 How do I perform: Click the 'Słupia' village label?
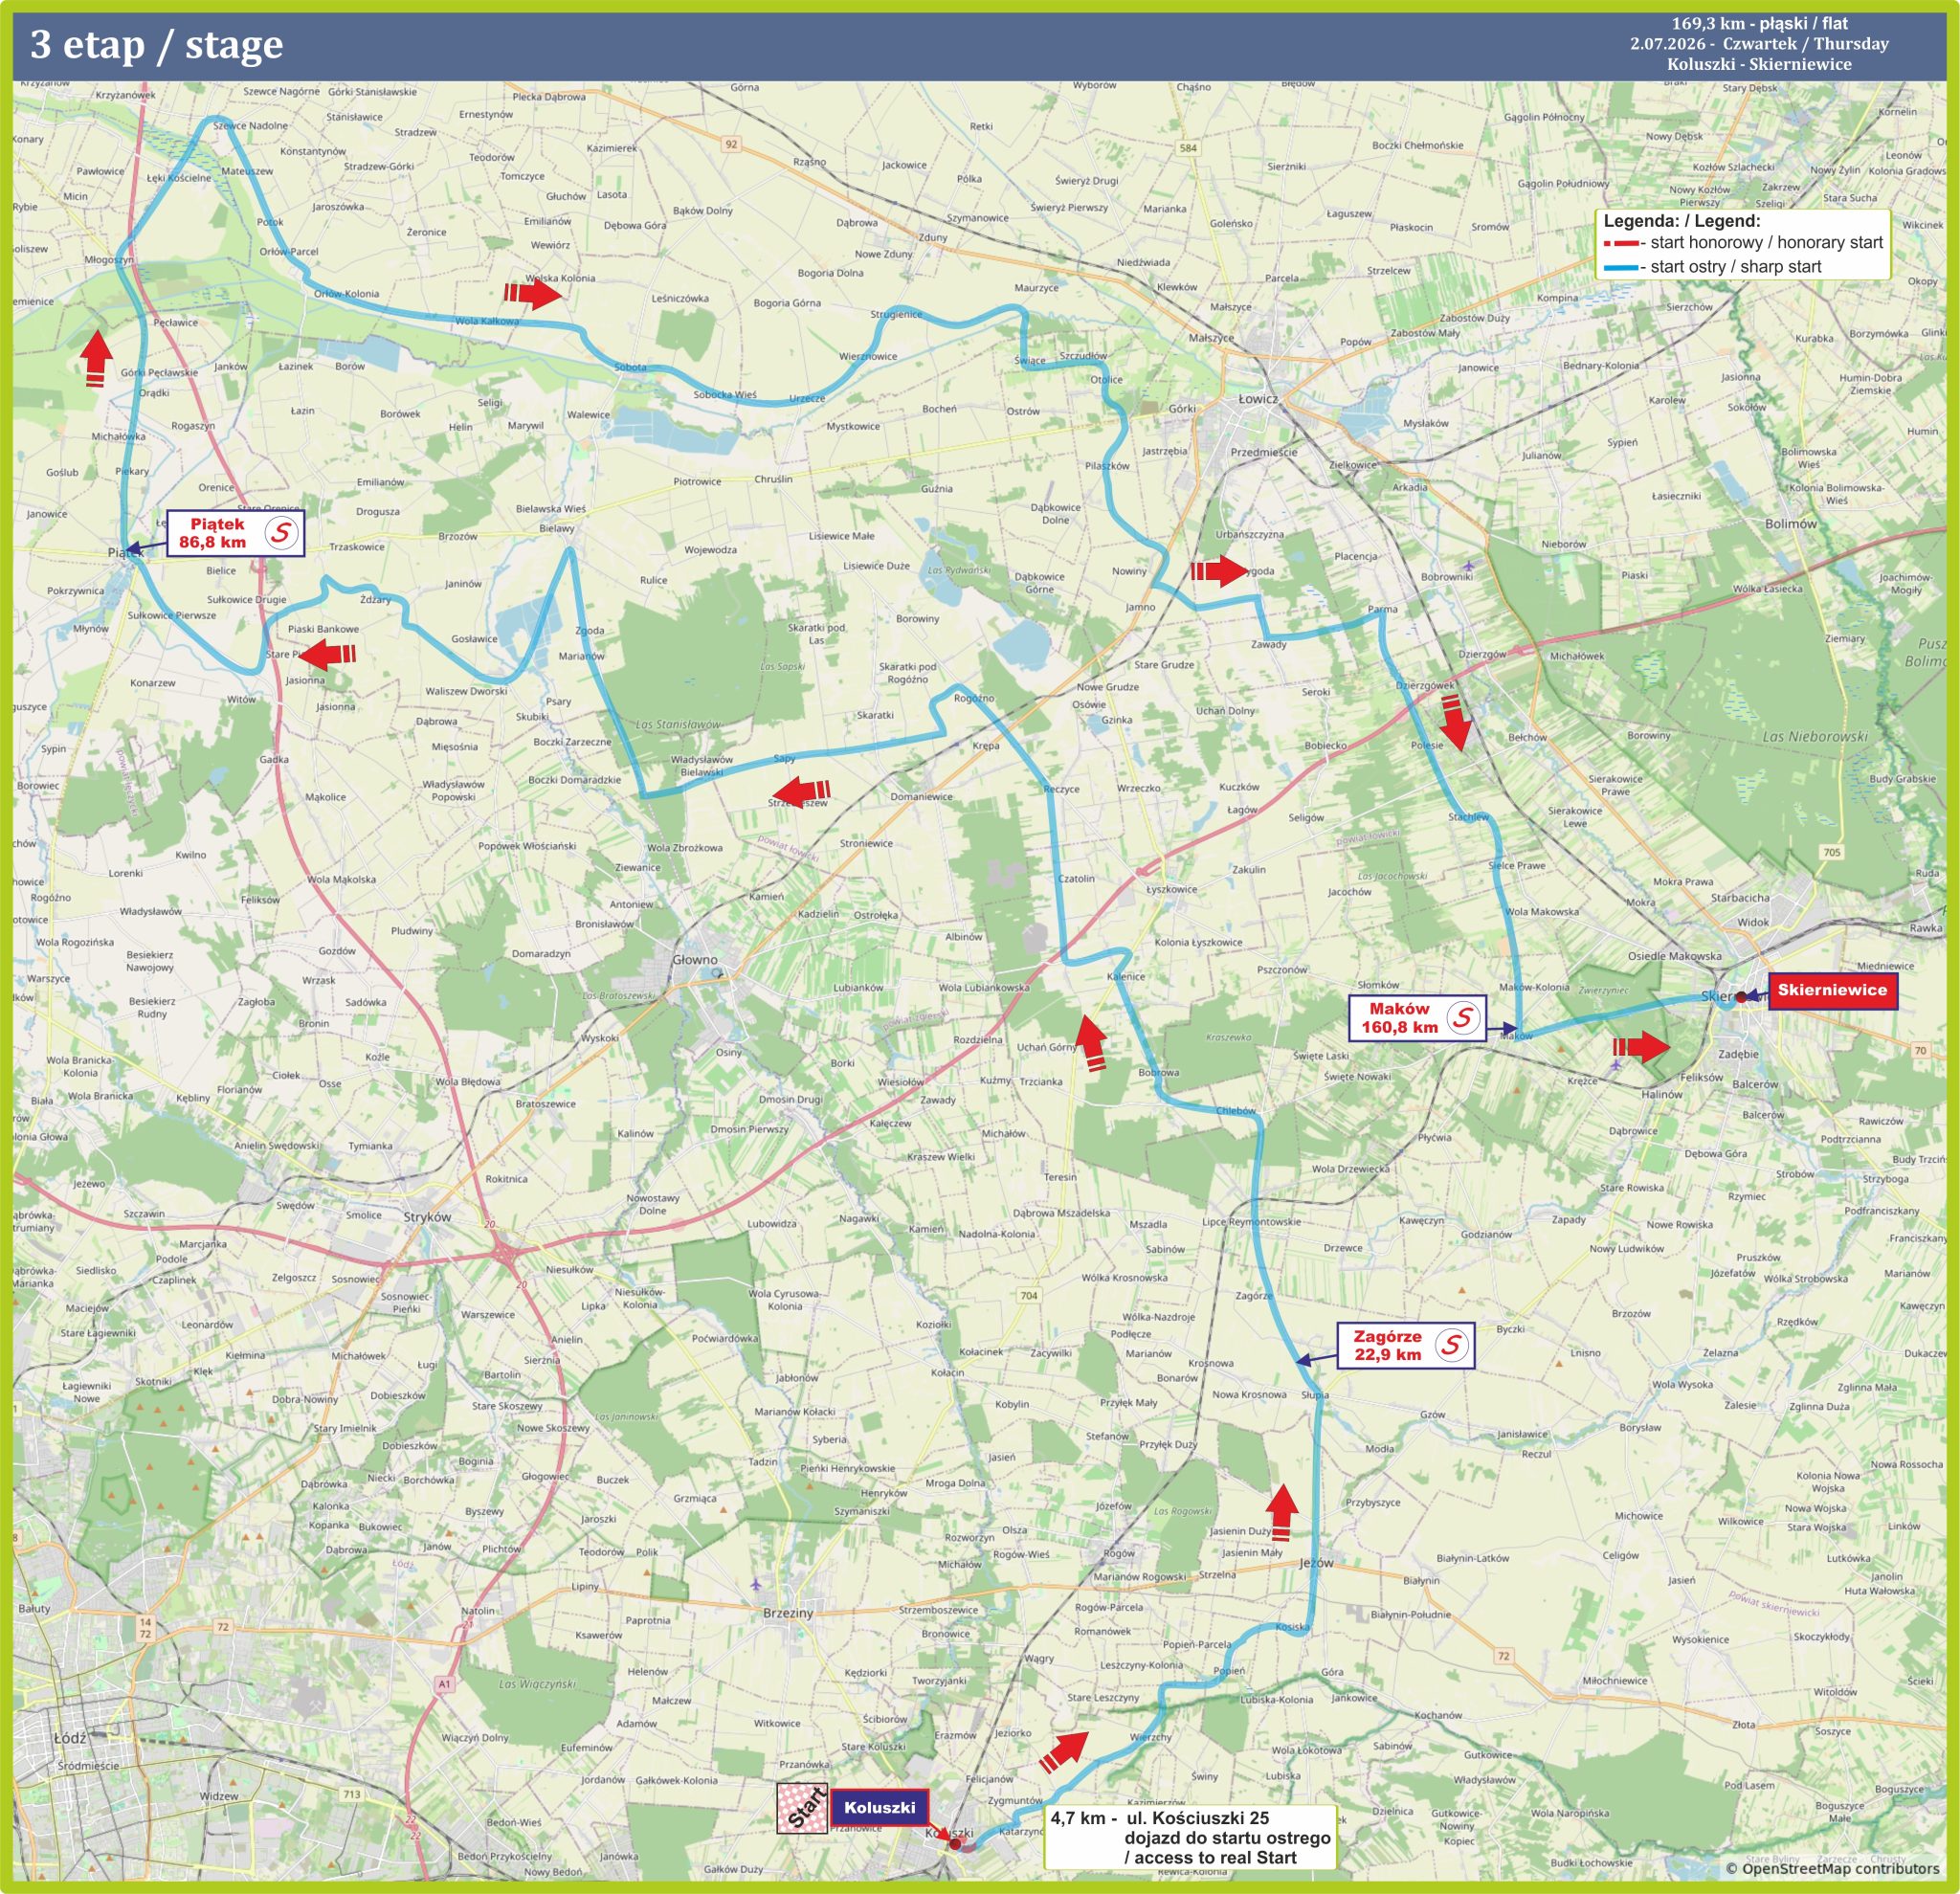pyautogui.click(x=1315, y=1394)
